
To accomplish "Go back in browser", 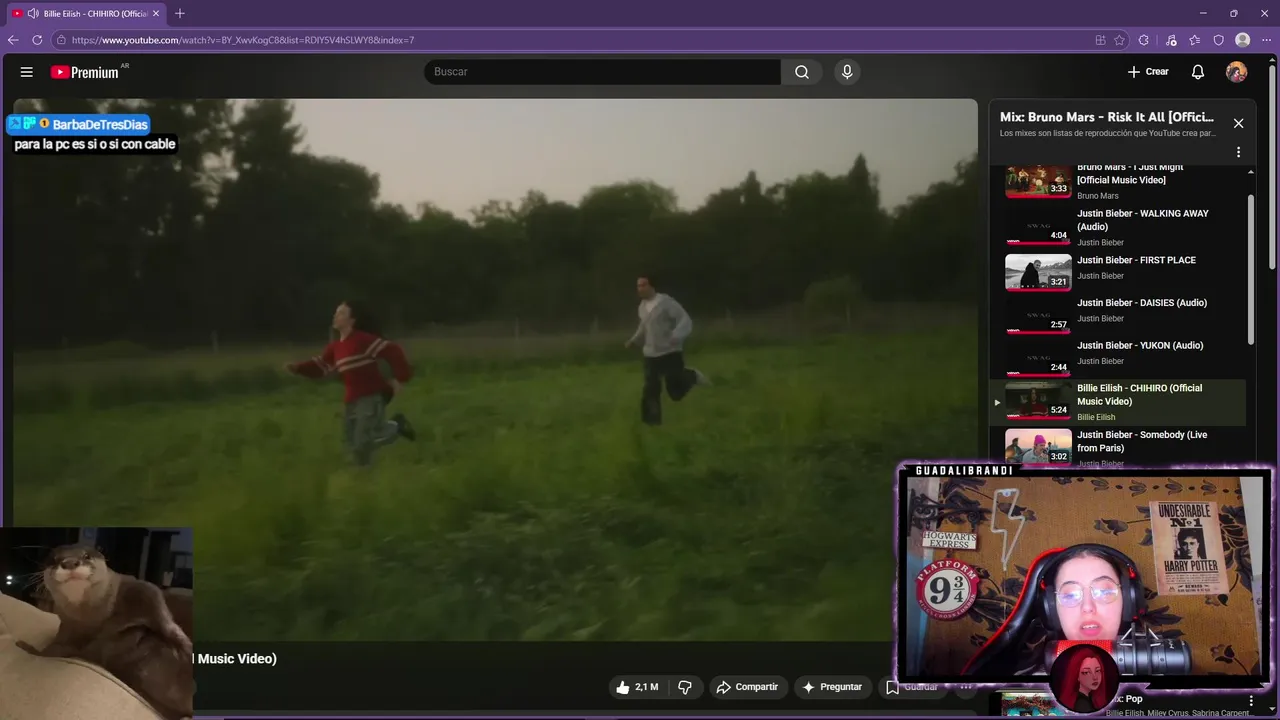I will pos(13,40).
